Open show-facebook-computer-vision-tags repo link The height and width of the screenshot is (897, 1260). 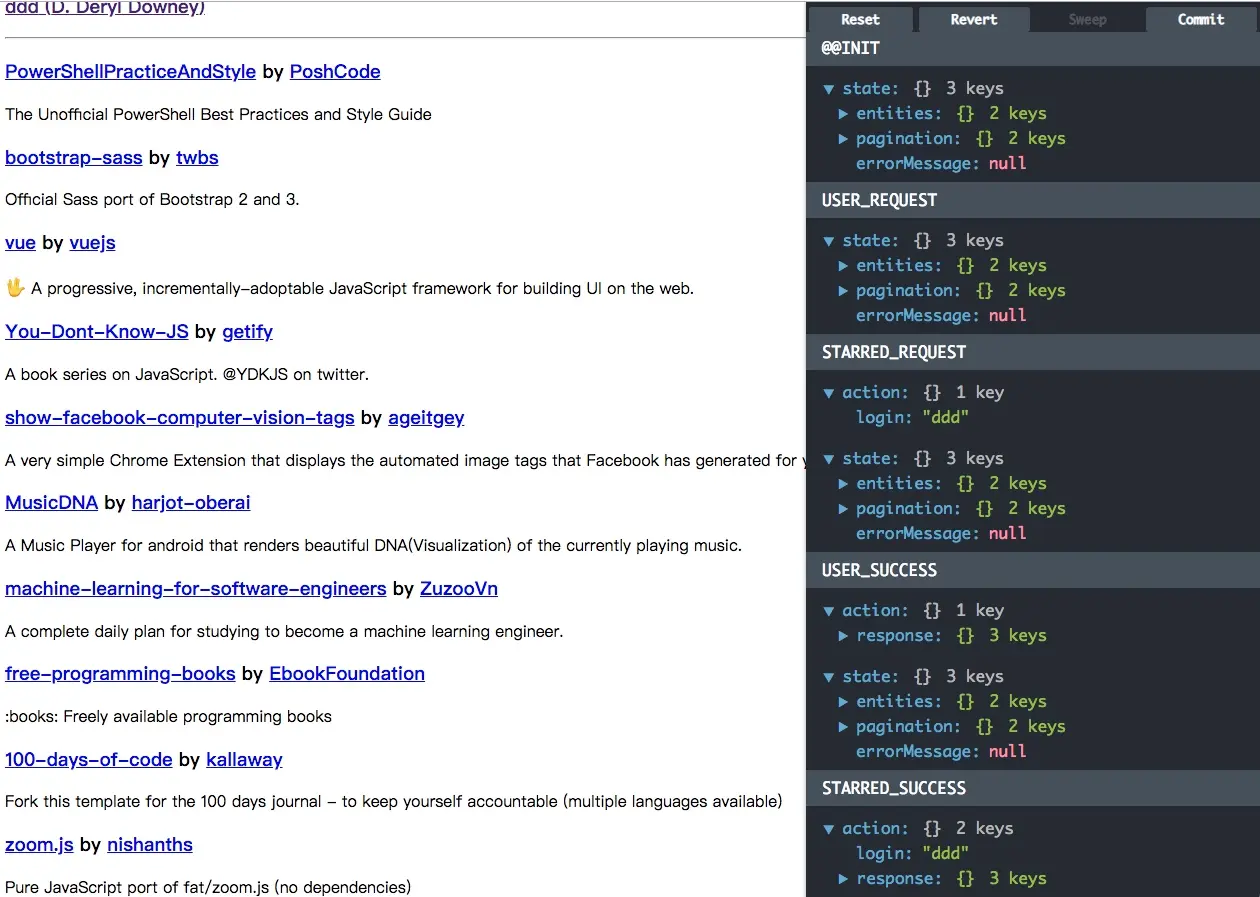click(180, 418)
